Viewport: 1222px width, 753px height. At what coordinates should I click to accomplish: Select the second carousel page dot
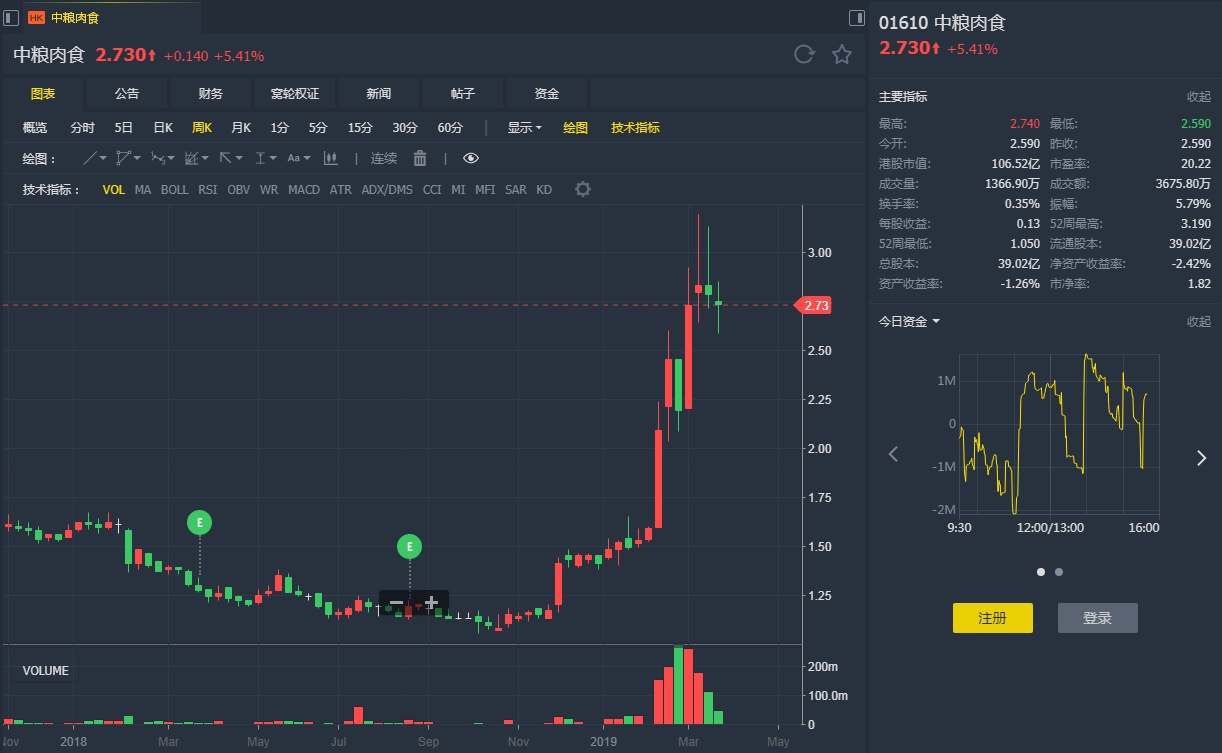[1059, 572]
